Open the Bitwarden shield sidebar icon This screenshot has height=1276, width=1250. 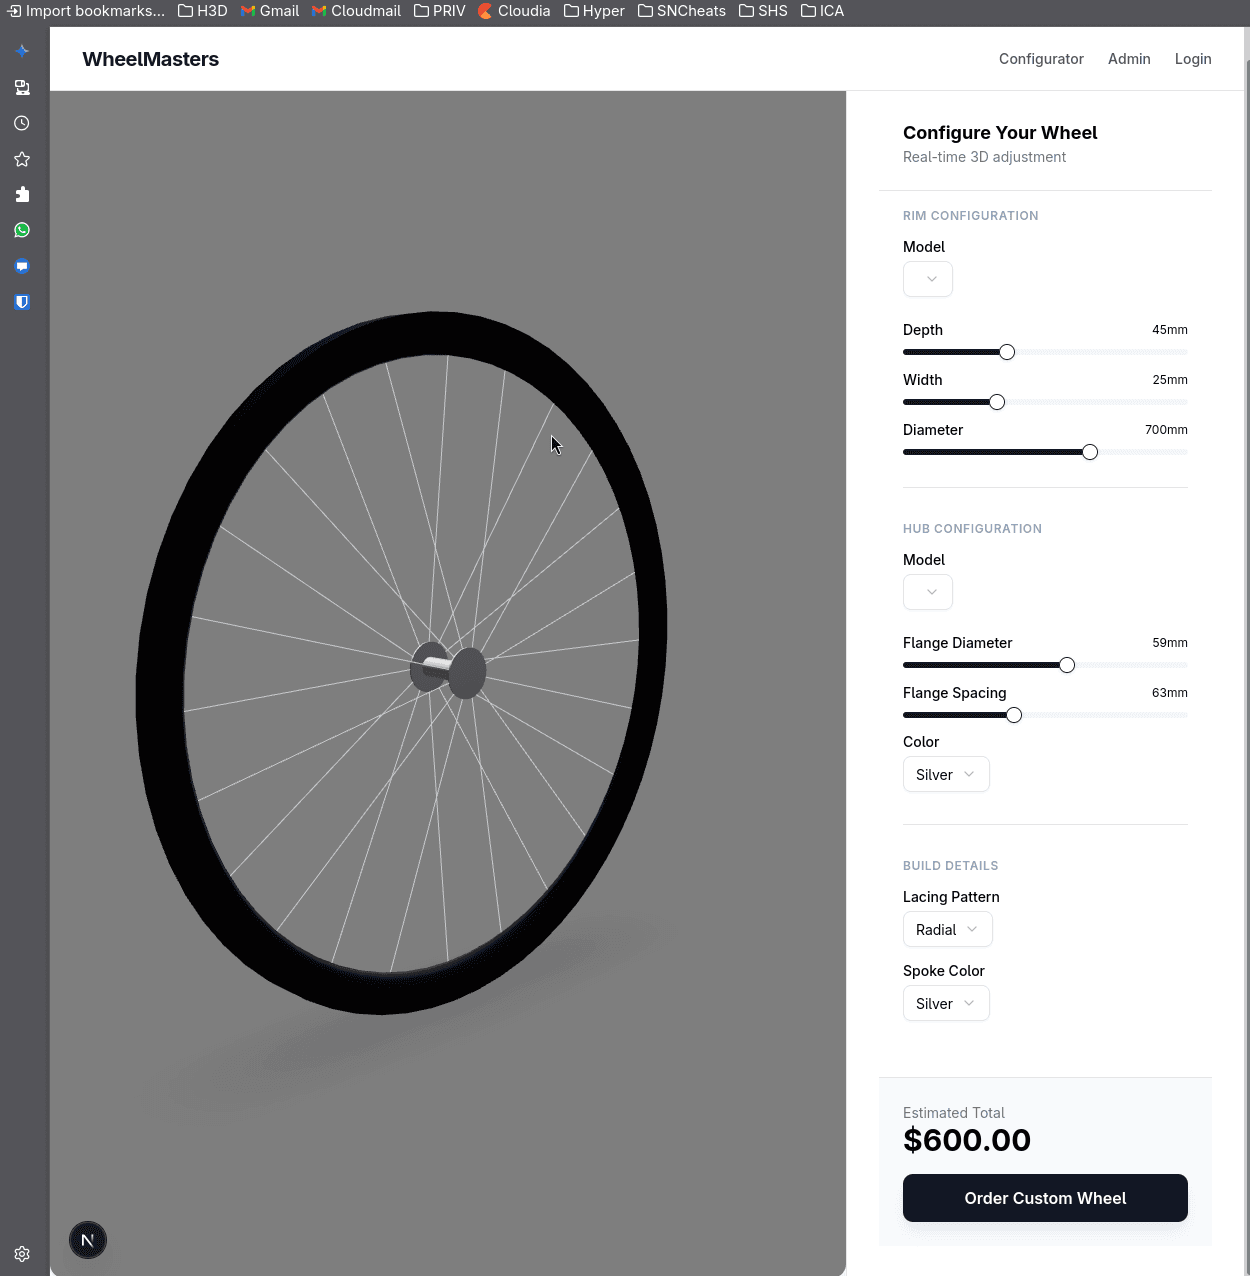(22, 302)
